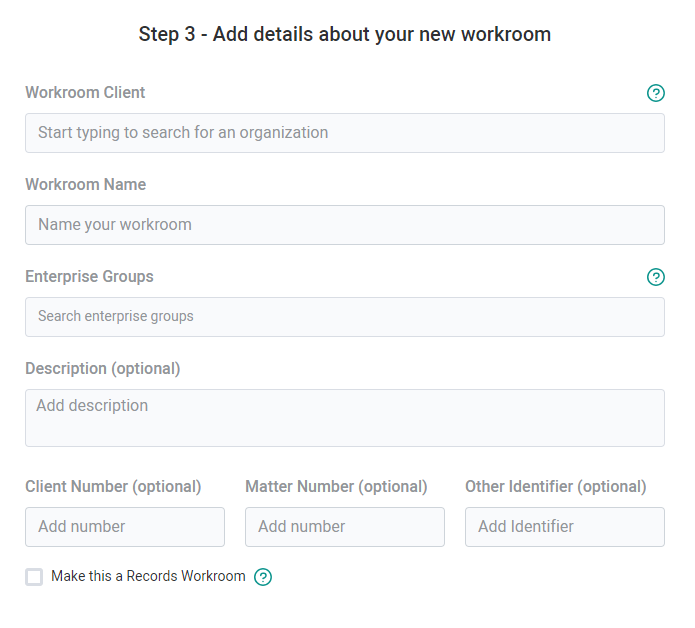This screenshot has height=628, width=695.
Task: Click the Add Identifier field
Action: tap(565, 527)
